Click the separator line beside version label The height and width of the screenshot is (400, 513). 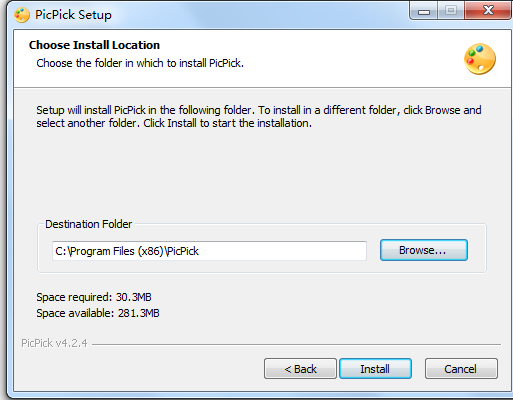(296, 344)
